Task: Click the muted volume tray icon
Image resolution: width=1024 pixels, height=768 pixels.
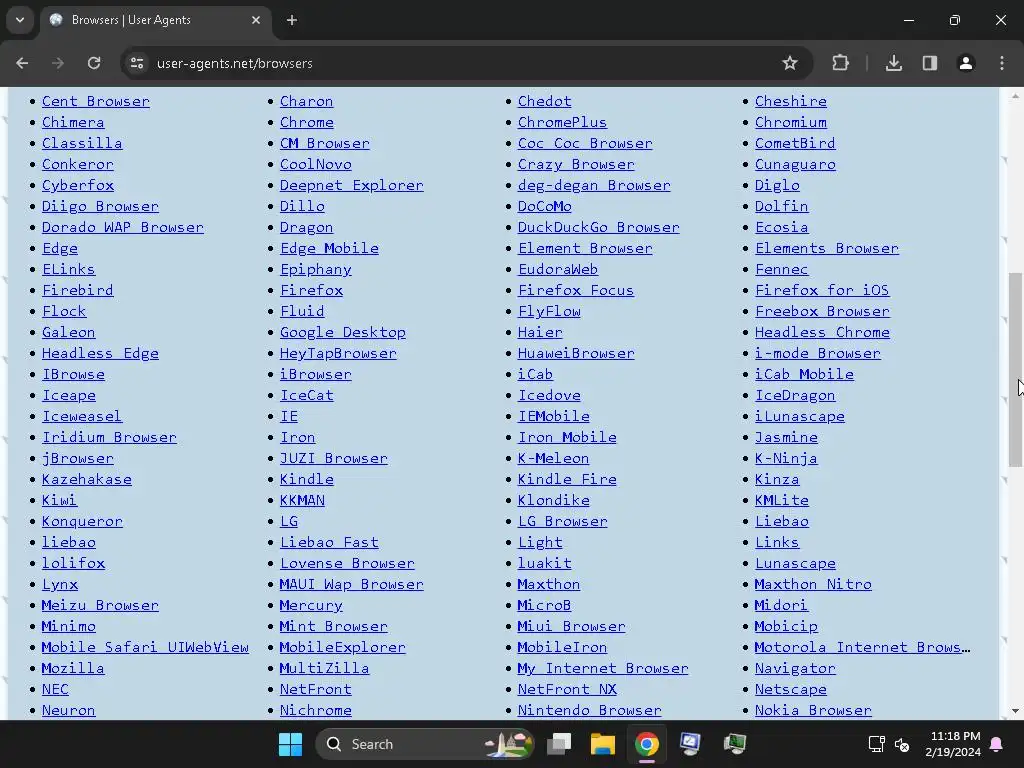Action: click(x=902, y=744)
